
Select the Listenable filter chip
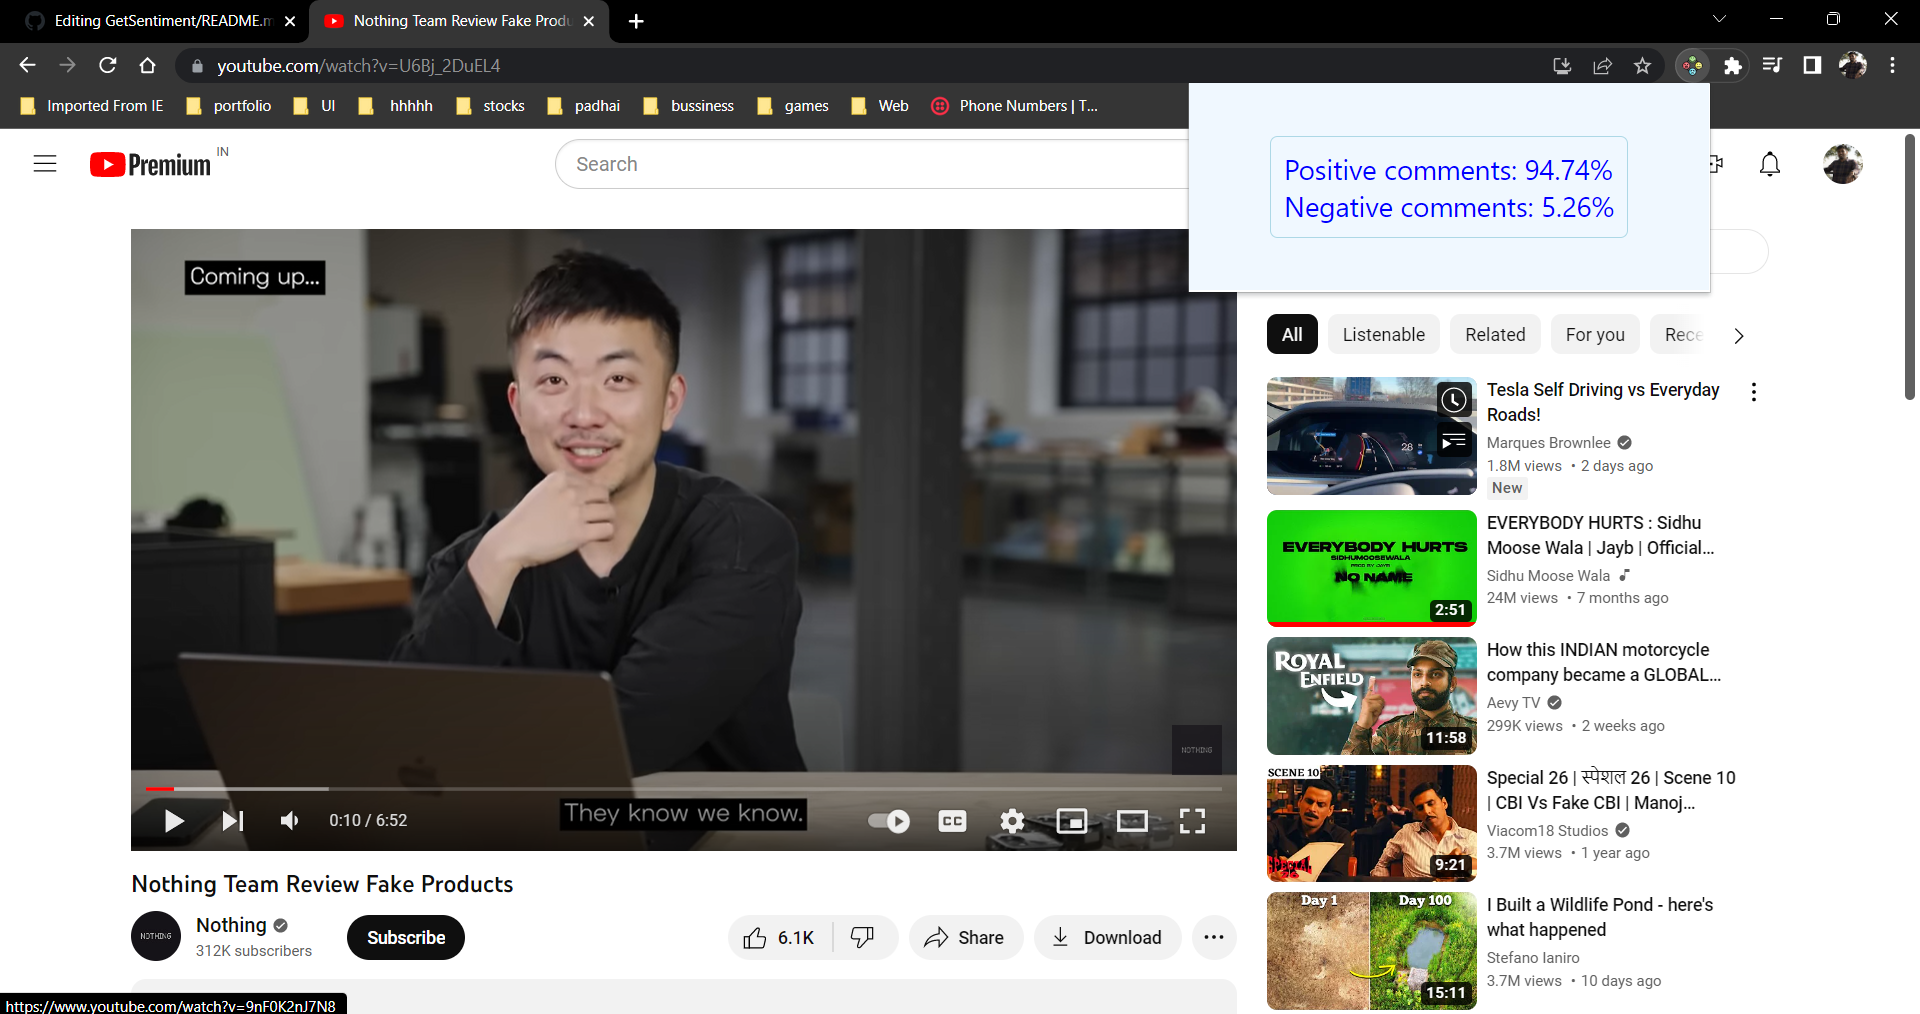click(x=1384, y=335)
